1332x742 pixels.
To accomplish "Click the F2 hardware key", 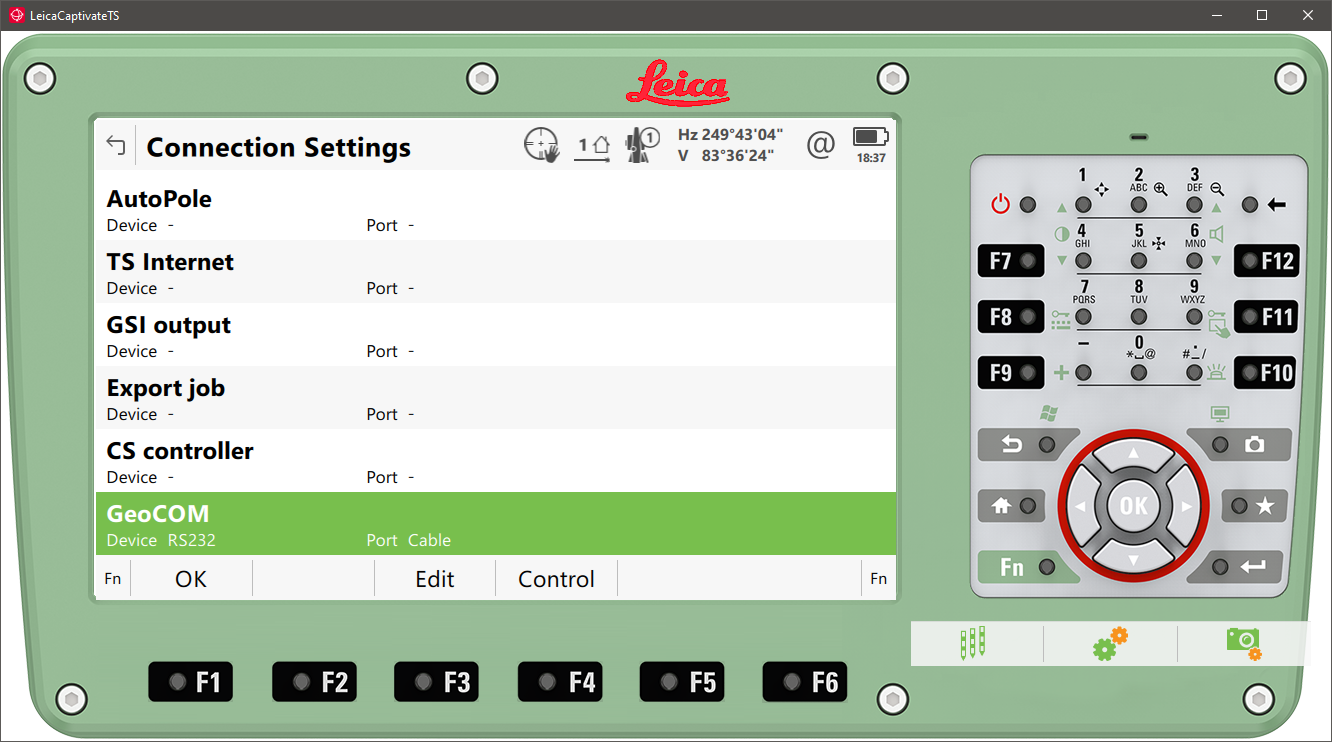I will [314, 682].
